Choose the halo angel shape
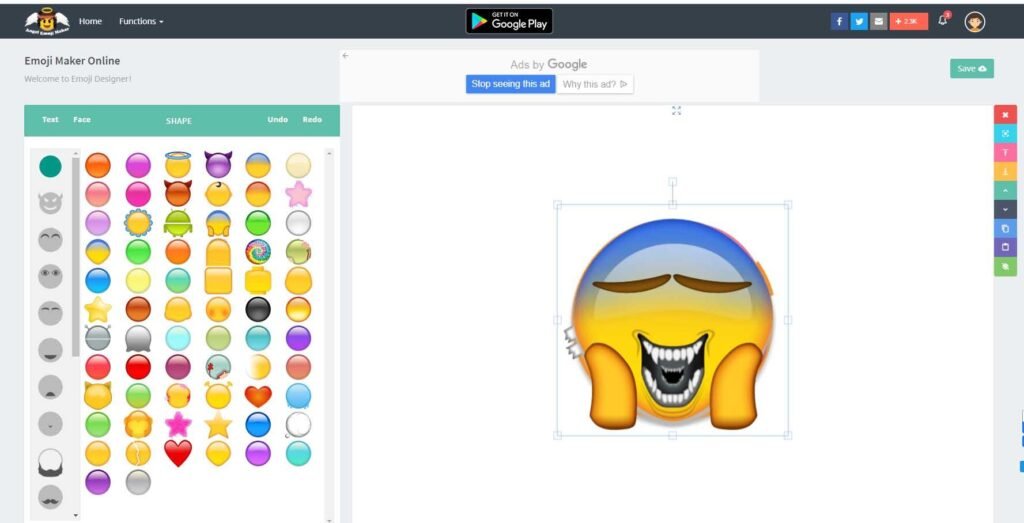The height and width of the screenshot is (523, 1024). [x=178, y=165]
